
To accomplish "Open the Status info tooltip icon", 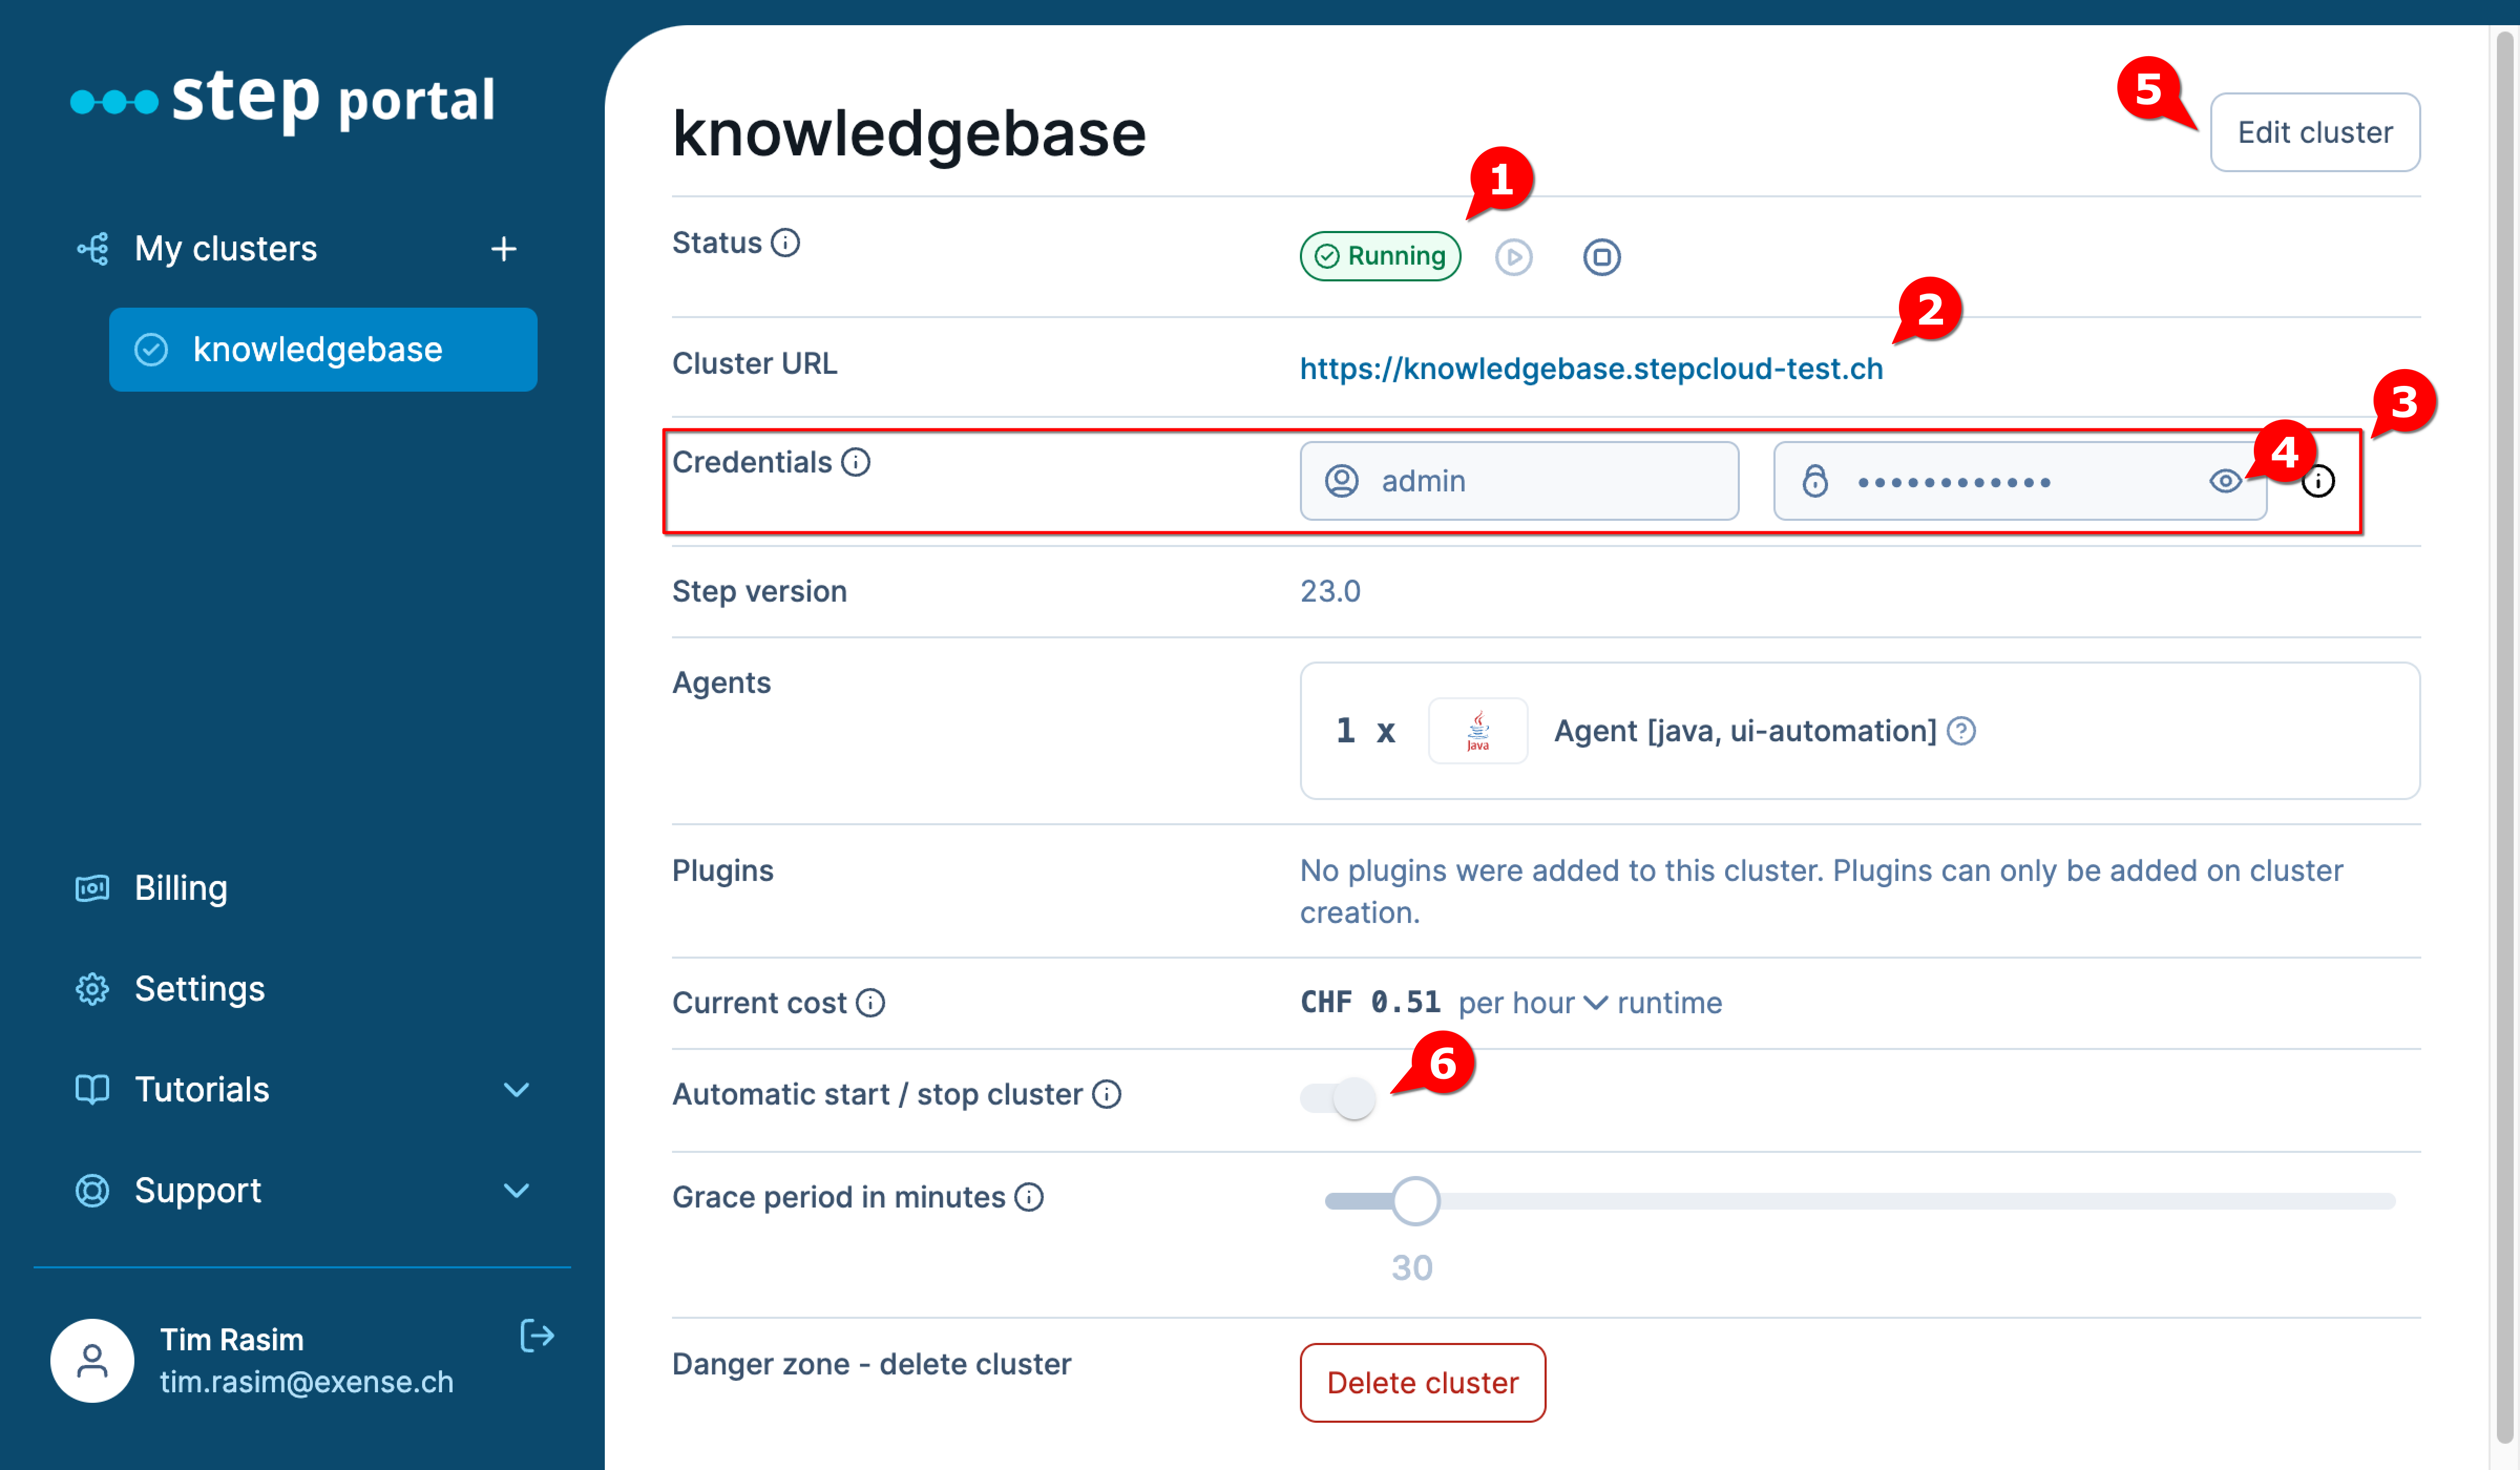I will click(786, 242).
